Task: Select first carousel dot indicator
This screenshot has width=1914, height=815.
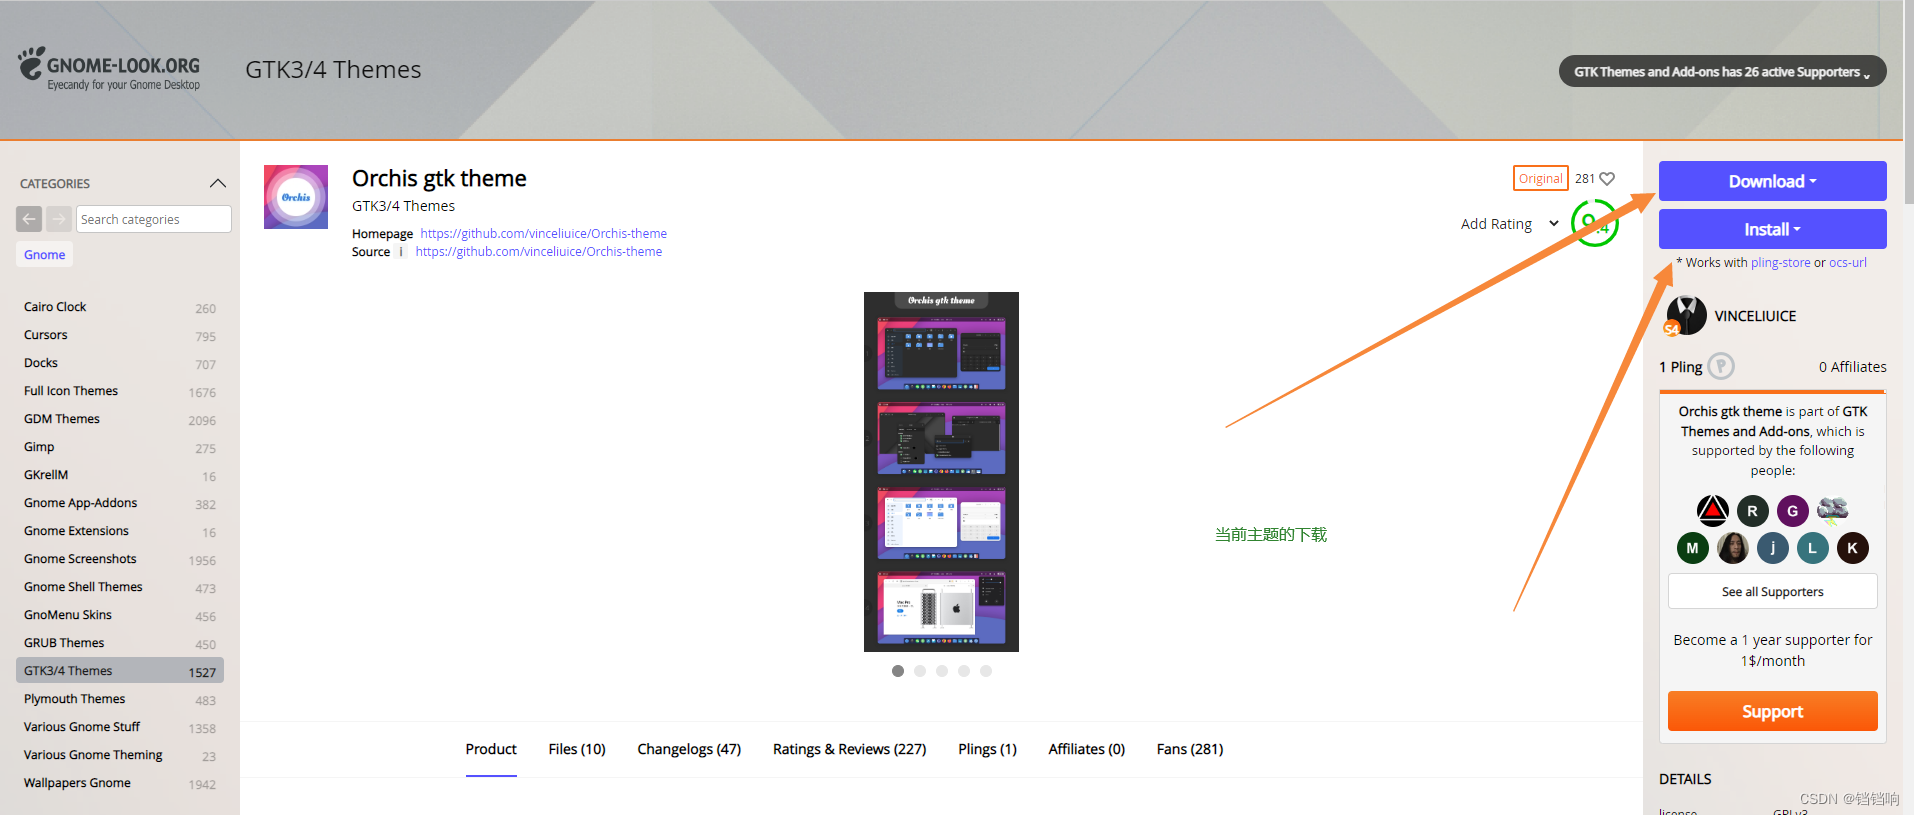Action: [x=898, y=671]
